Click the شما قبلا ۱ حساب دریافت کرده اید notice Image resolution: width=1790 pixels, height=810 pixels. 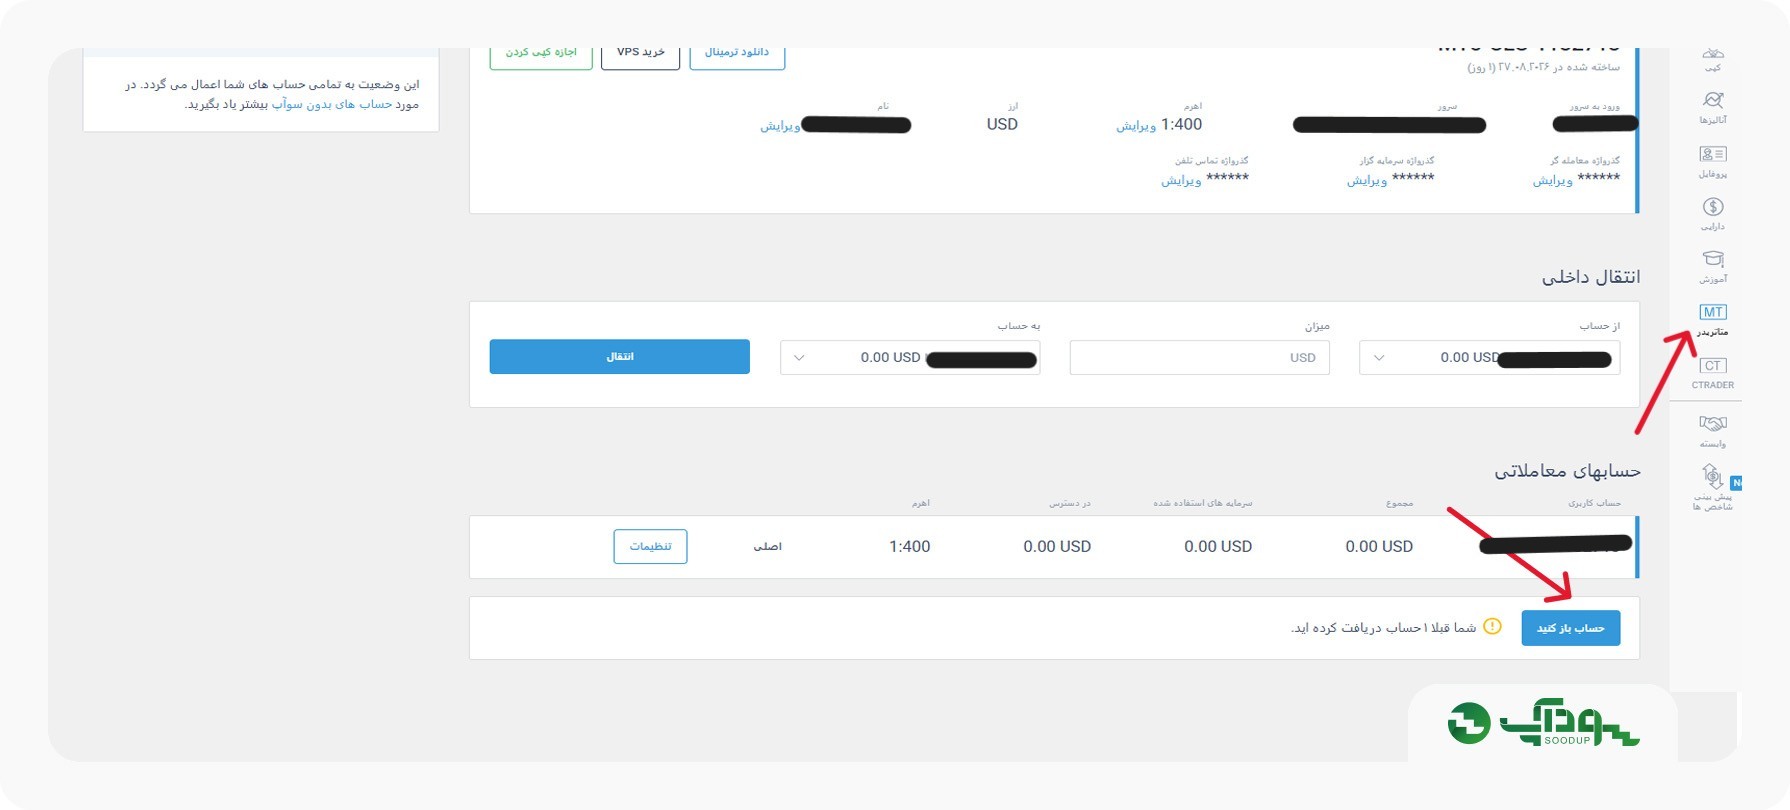1383,628
